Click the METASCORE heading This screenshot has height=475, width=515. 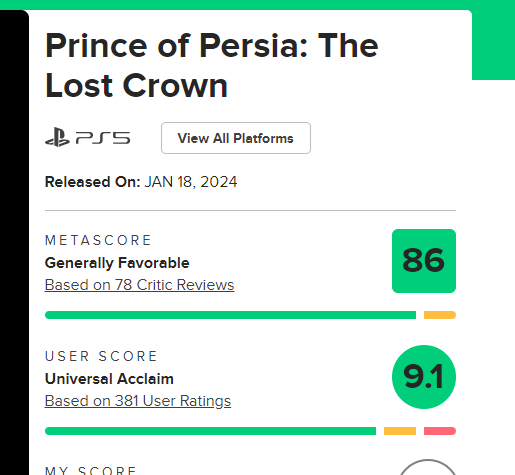[x=98, y=240]
